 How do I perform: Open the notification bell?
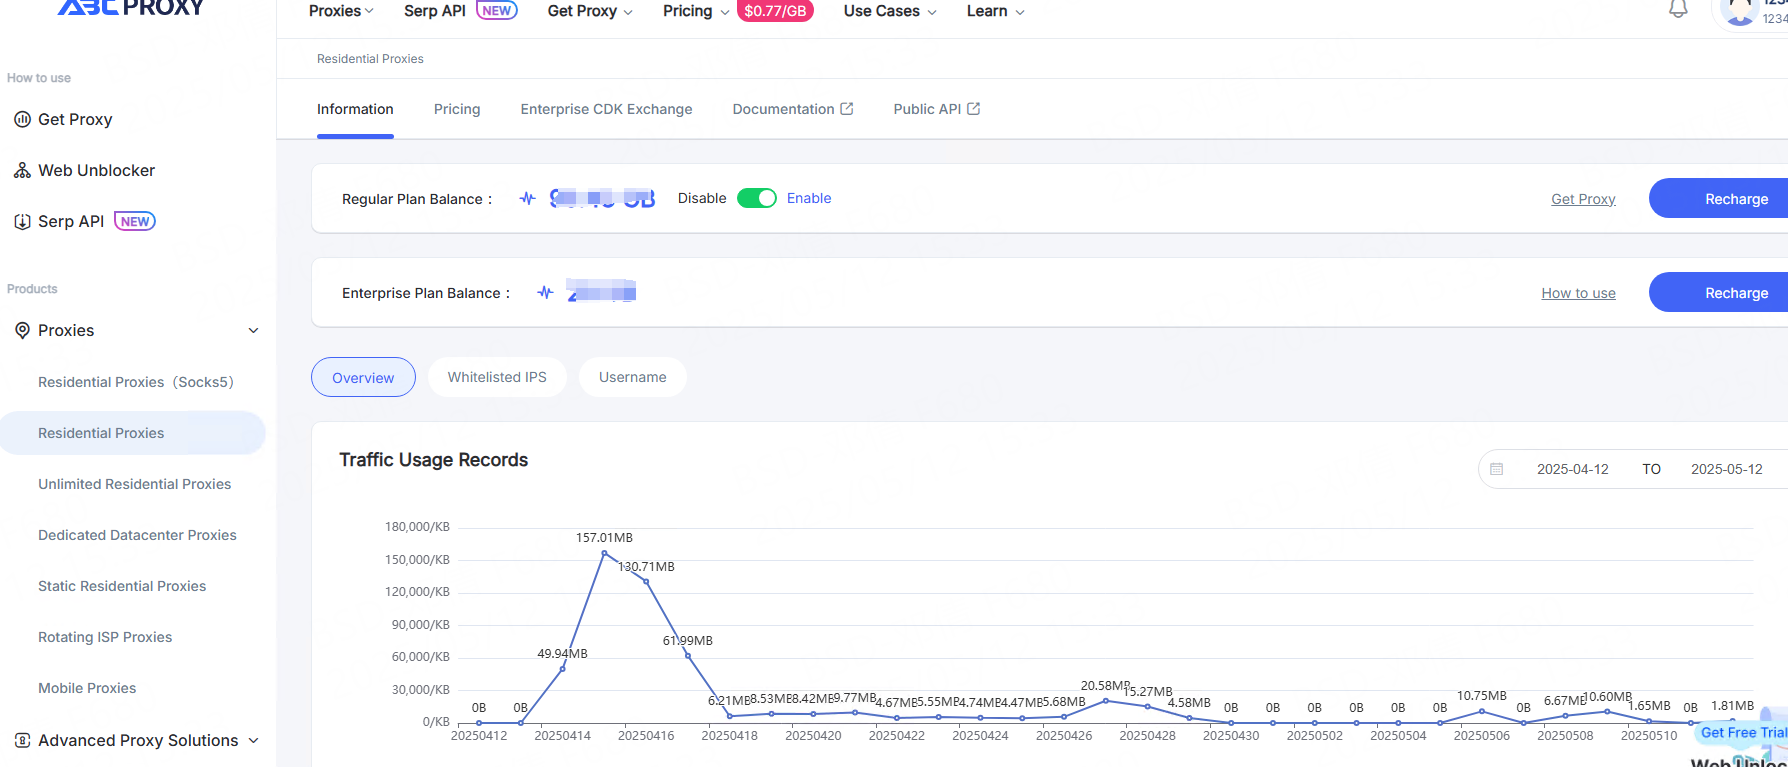coord(1678,10)
